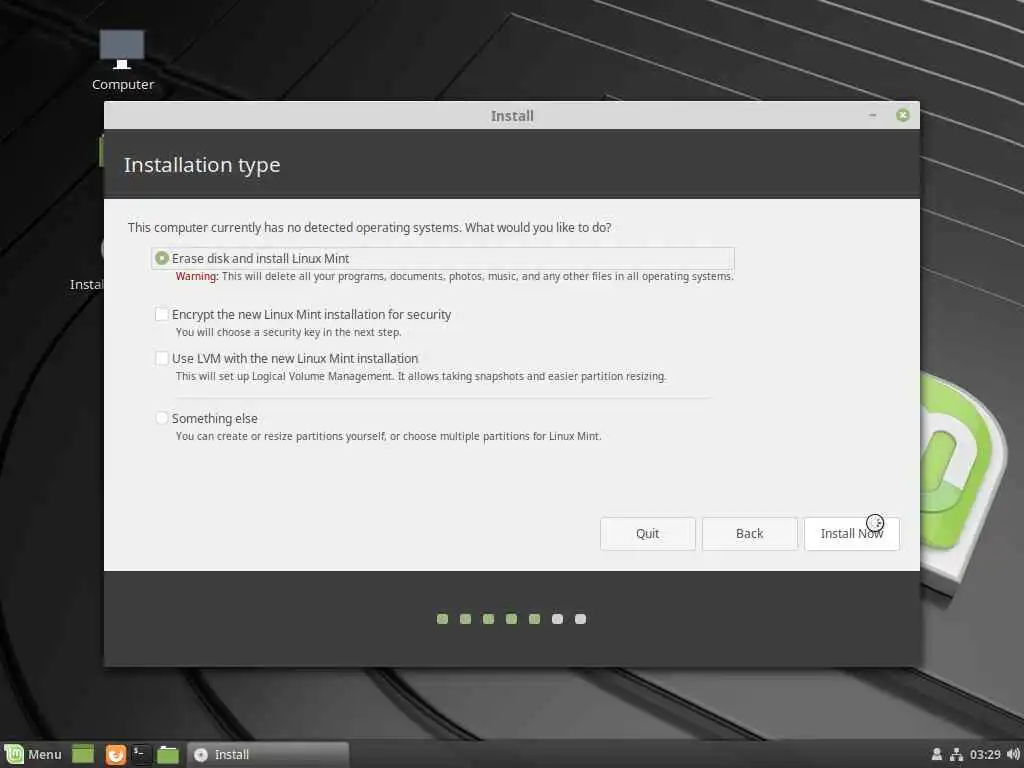Minimize the Install window
This screenshot has width=1024, height=768.
point(872,116)
